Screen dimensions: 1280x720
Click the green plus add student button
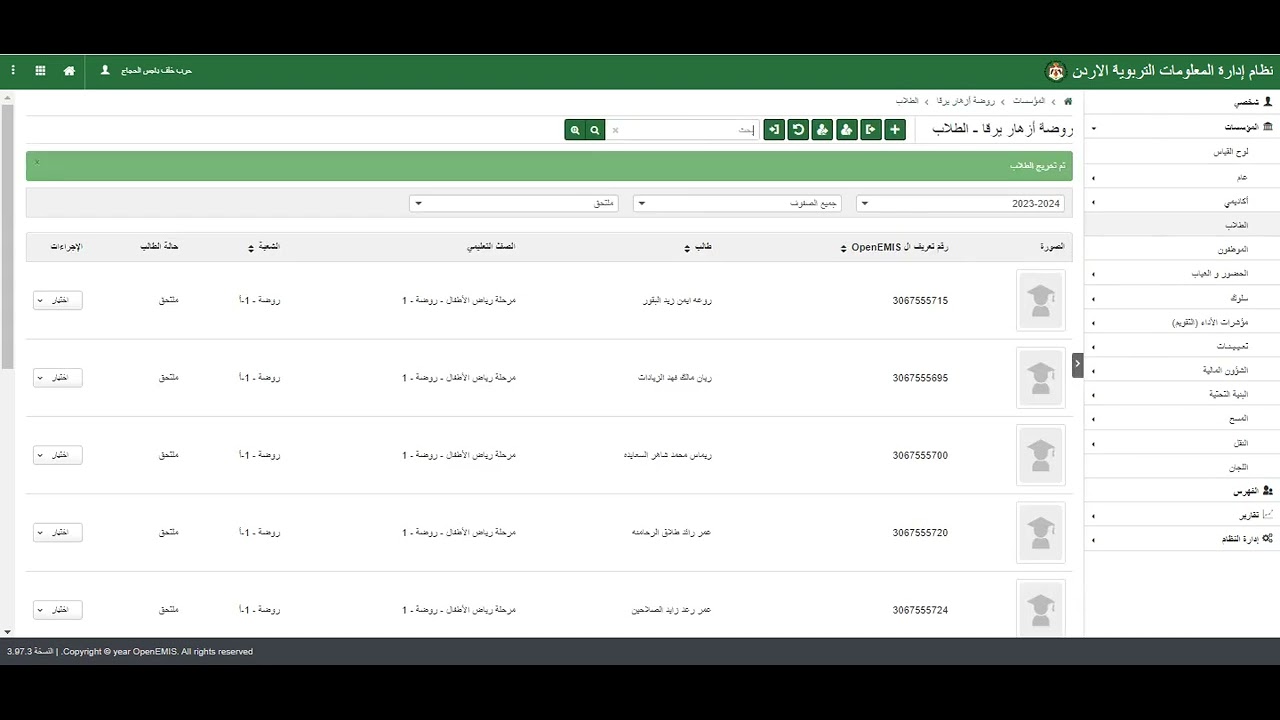[895, 129]
